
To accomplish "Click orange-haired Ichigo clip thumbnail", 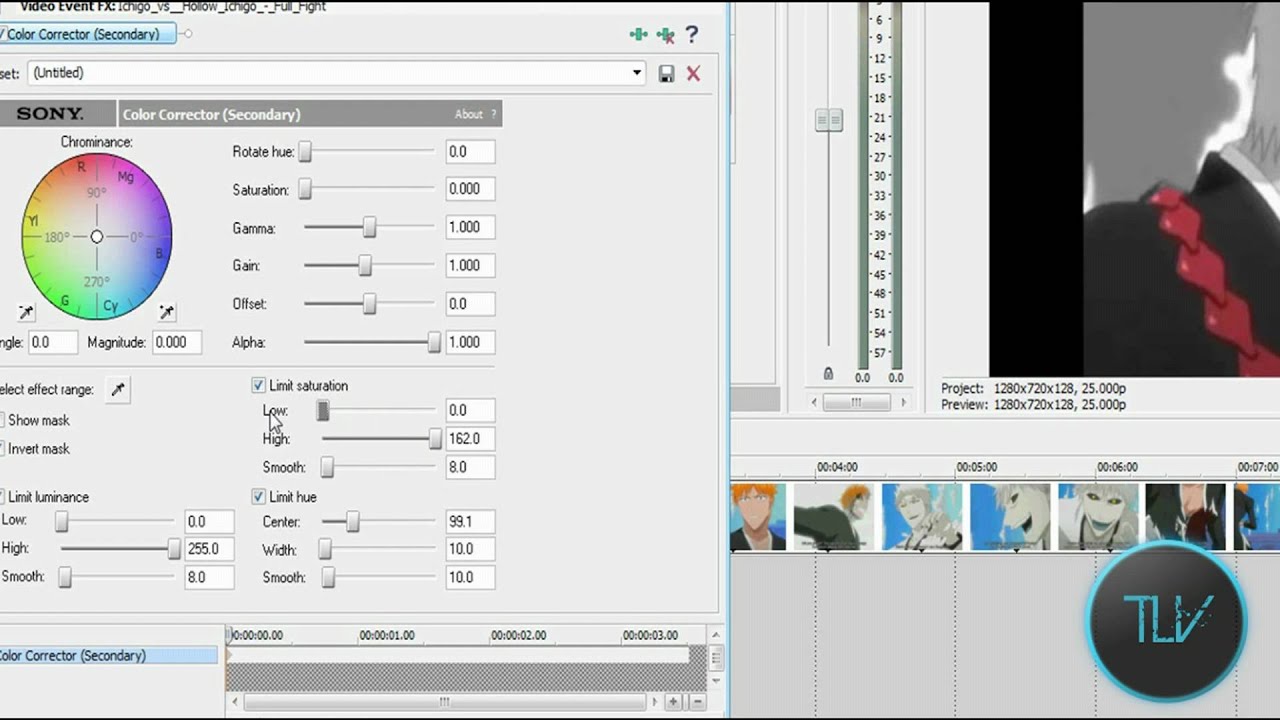I will tap(758, 517).
